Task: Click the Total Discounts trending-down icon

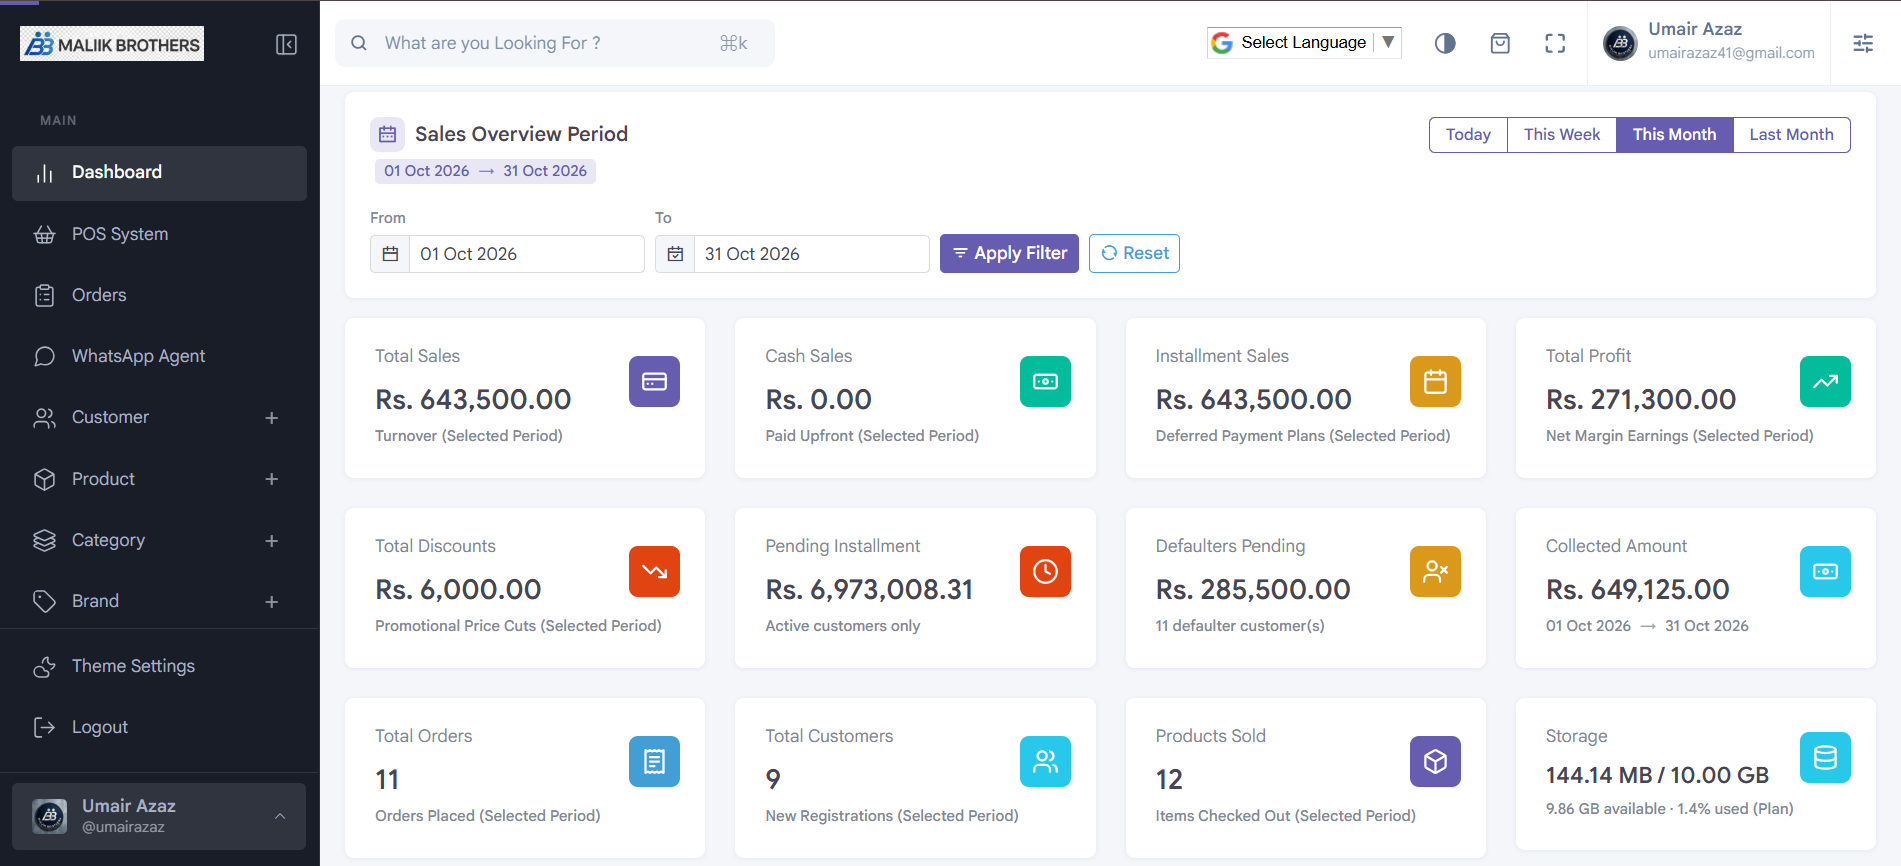Action: pos(654,571)
